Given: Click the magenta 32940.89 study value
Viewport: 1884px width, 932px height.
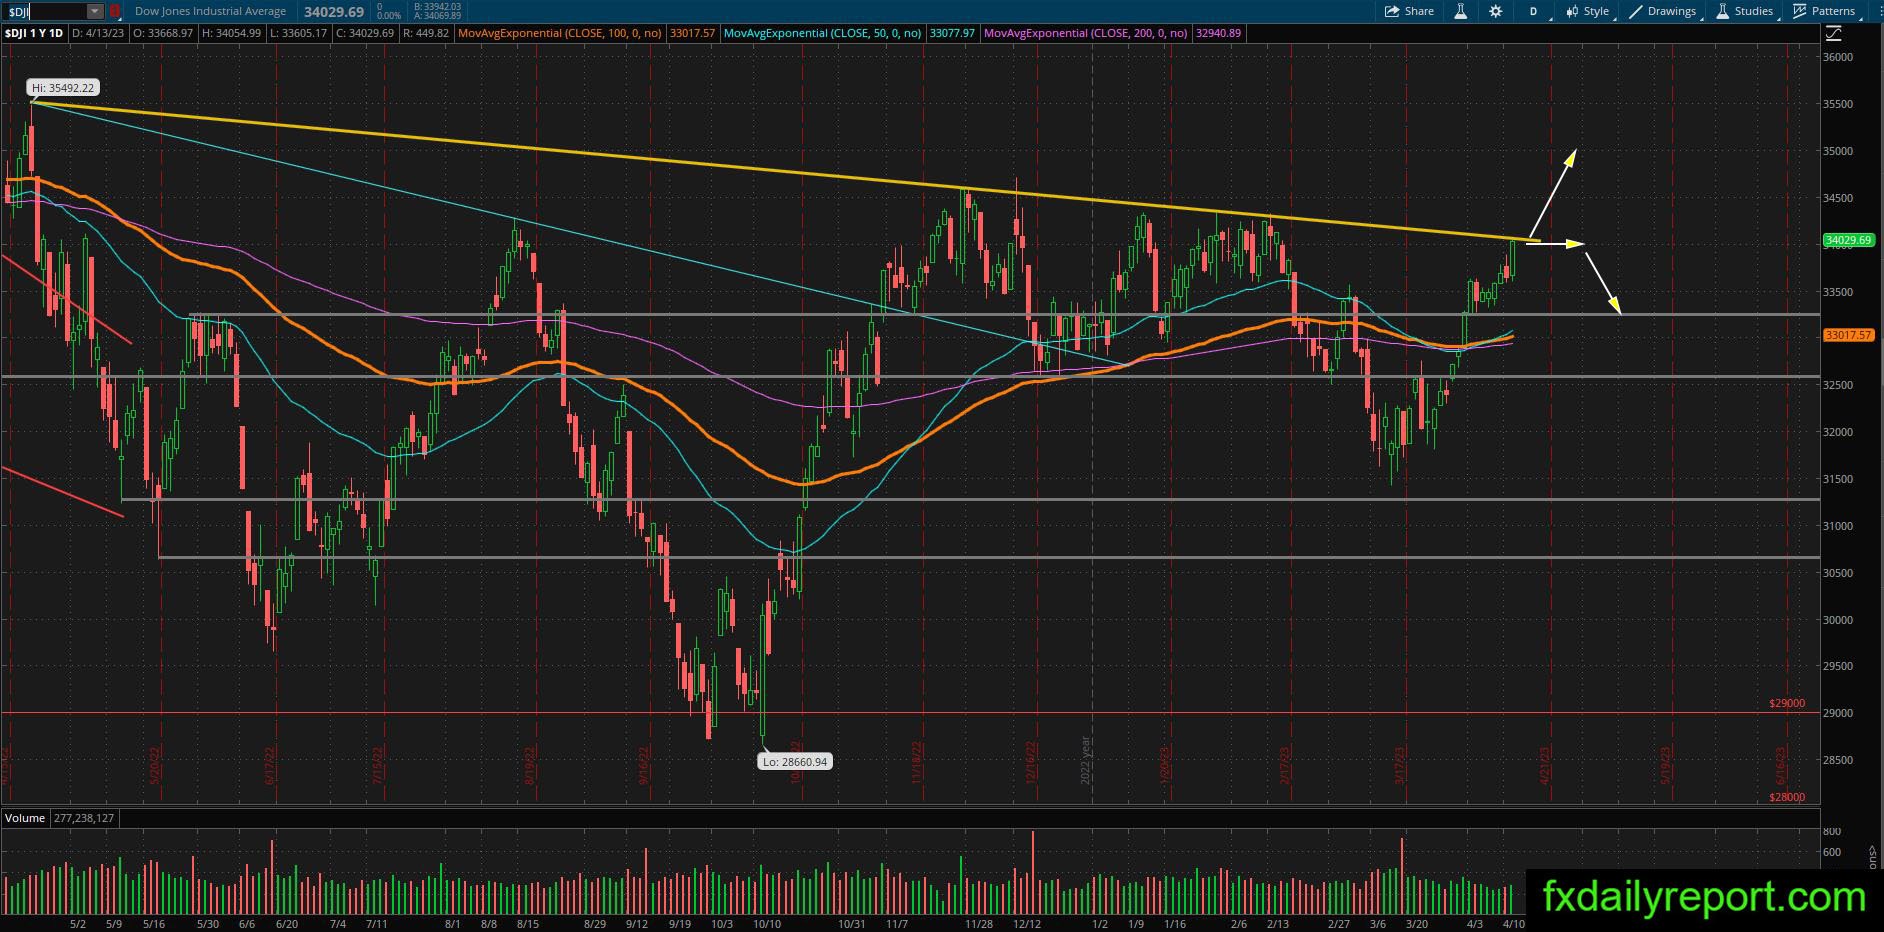Looking at the screenshot, I should pyautogui.click(x=1219, y=33).
